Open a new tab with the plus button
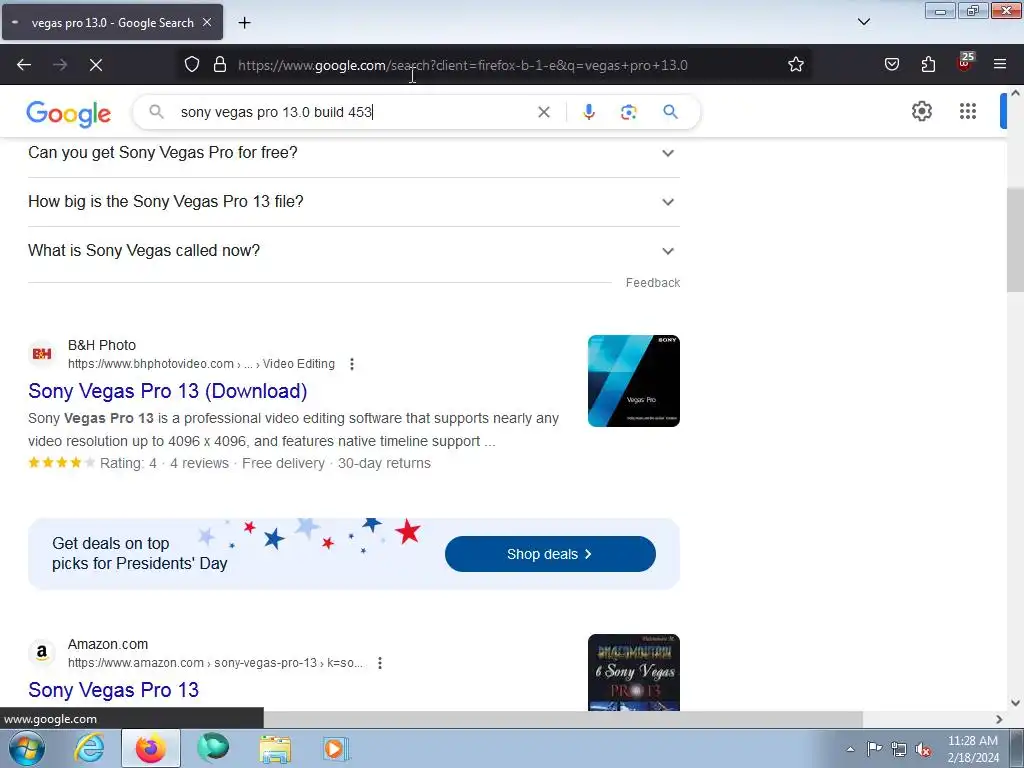 coord(244,23)
